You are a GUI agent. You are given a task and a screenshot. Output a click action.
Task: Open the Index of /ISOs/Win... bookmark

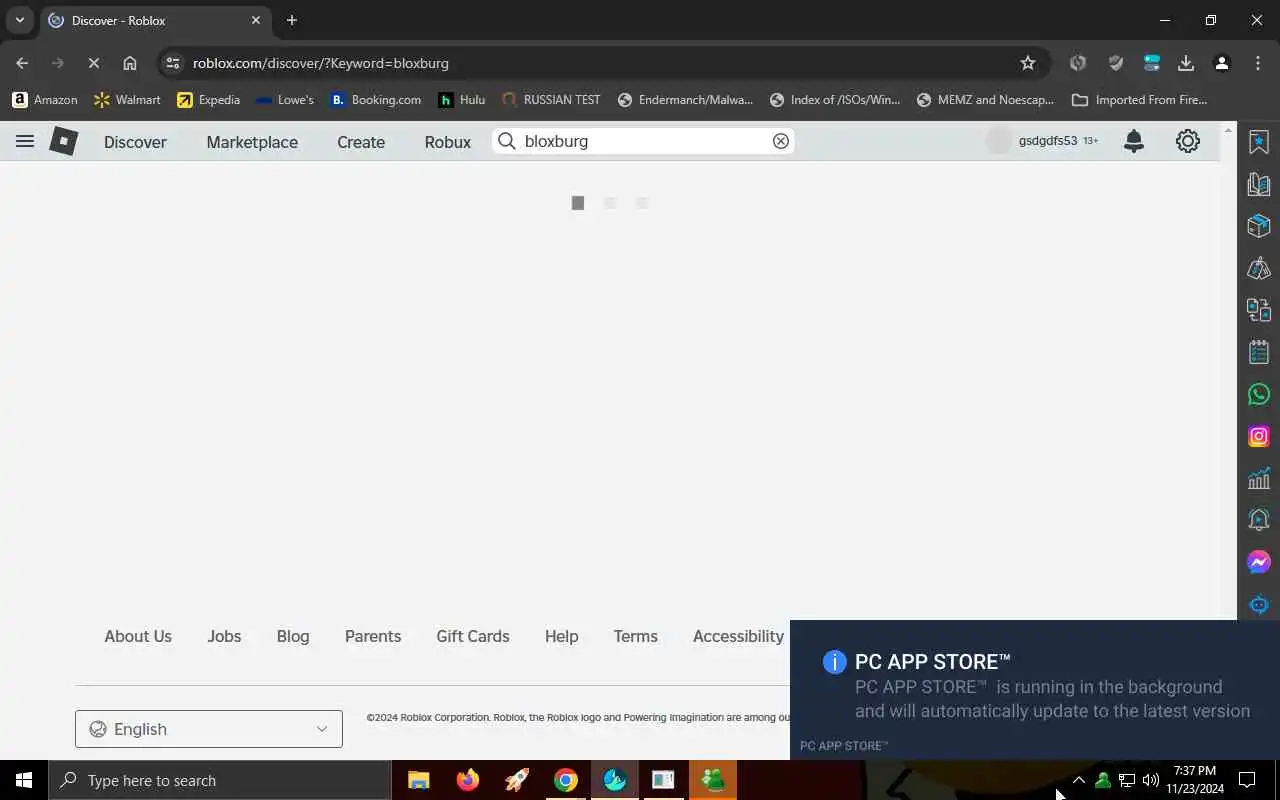(835, 100)
